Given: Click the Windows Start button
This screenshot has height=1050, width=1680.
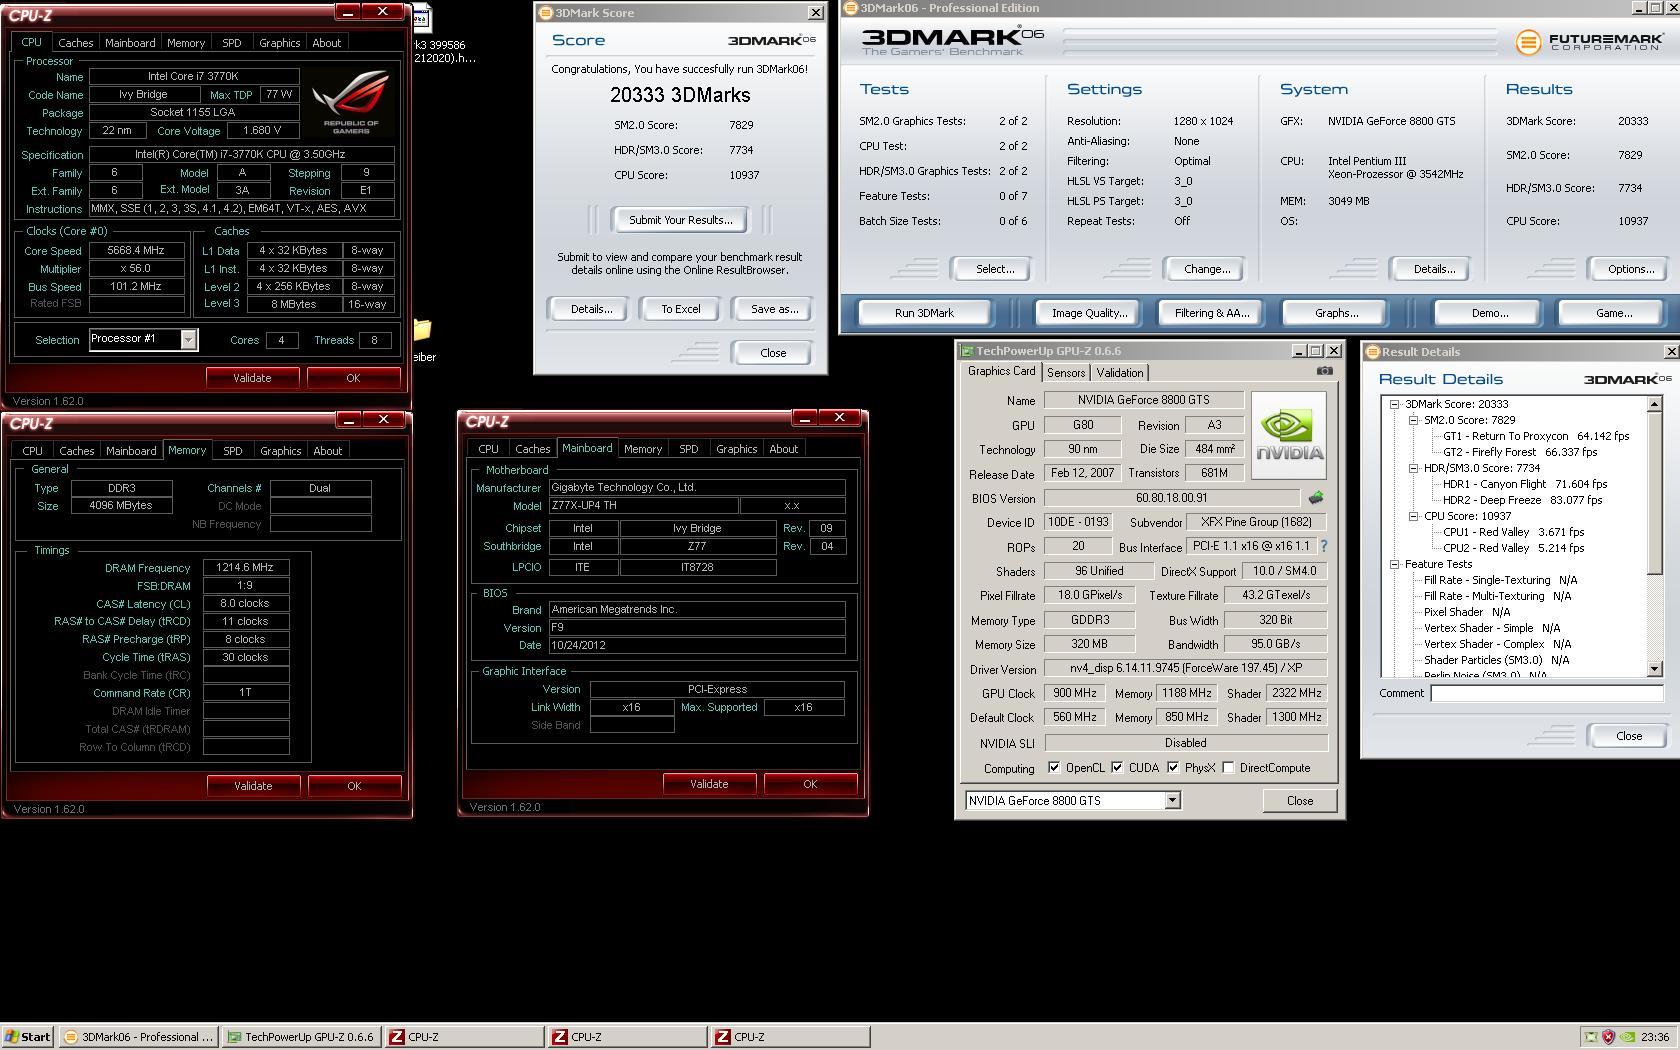Looking at the screenshot, I should [x=28, y=1037].
